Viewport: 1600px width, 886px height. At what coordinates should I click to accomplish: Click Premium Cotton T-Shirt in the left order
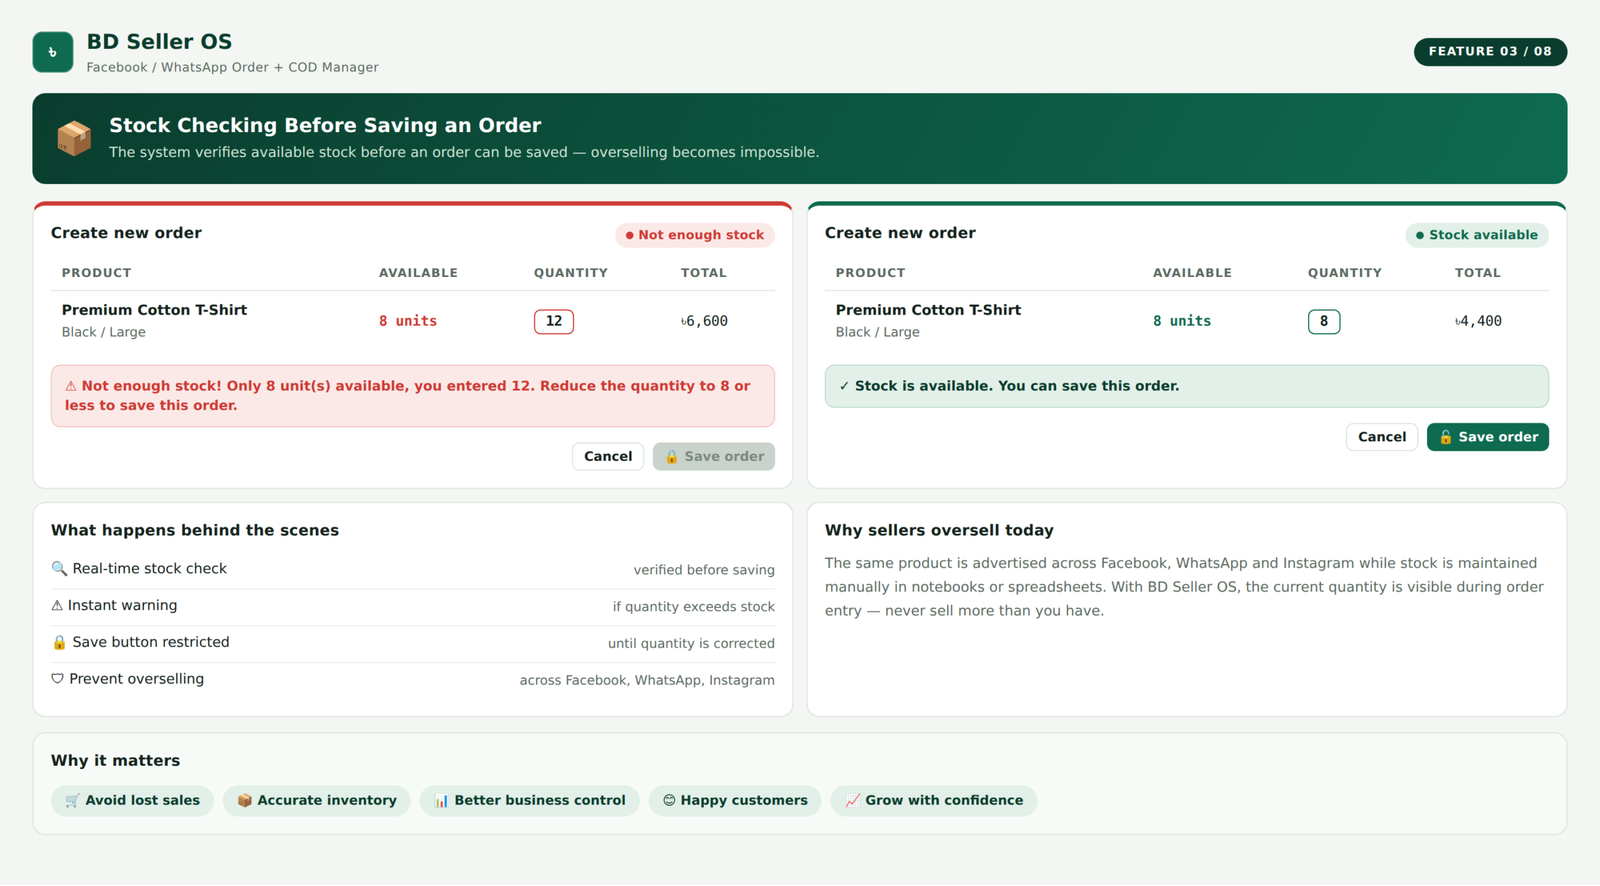pyautogui.click(x=154, y=310)
